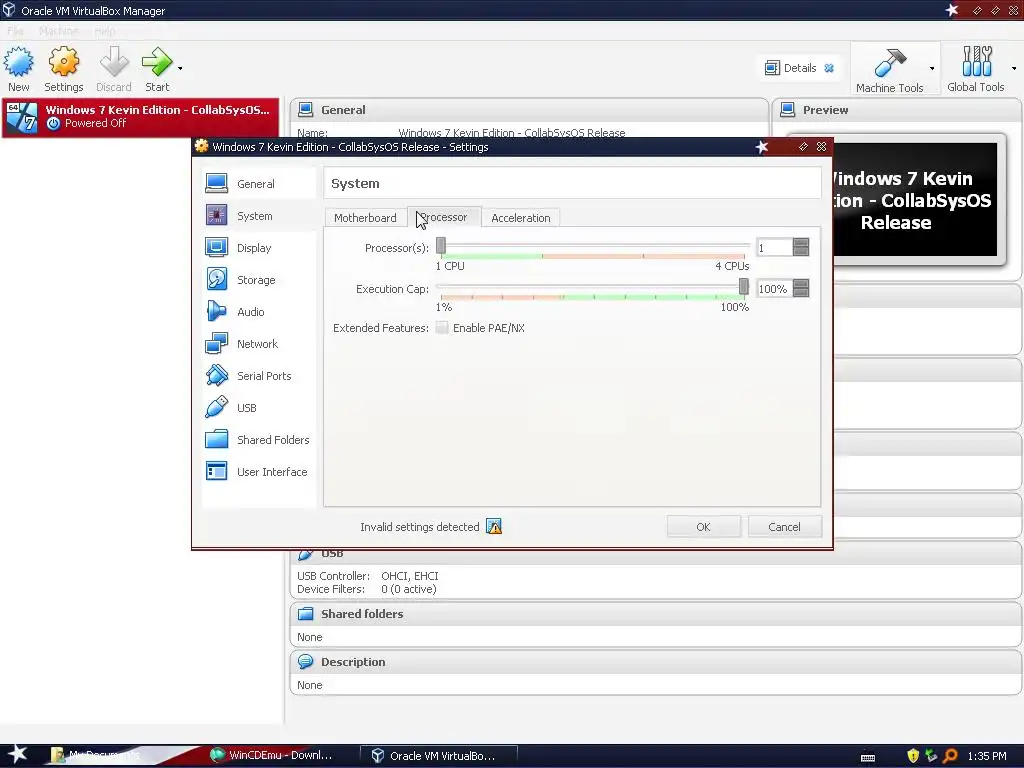
Task: Click the execution cap spinner arrows
Action: click(x=801, y=289)
